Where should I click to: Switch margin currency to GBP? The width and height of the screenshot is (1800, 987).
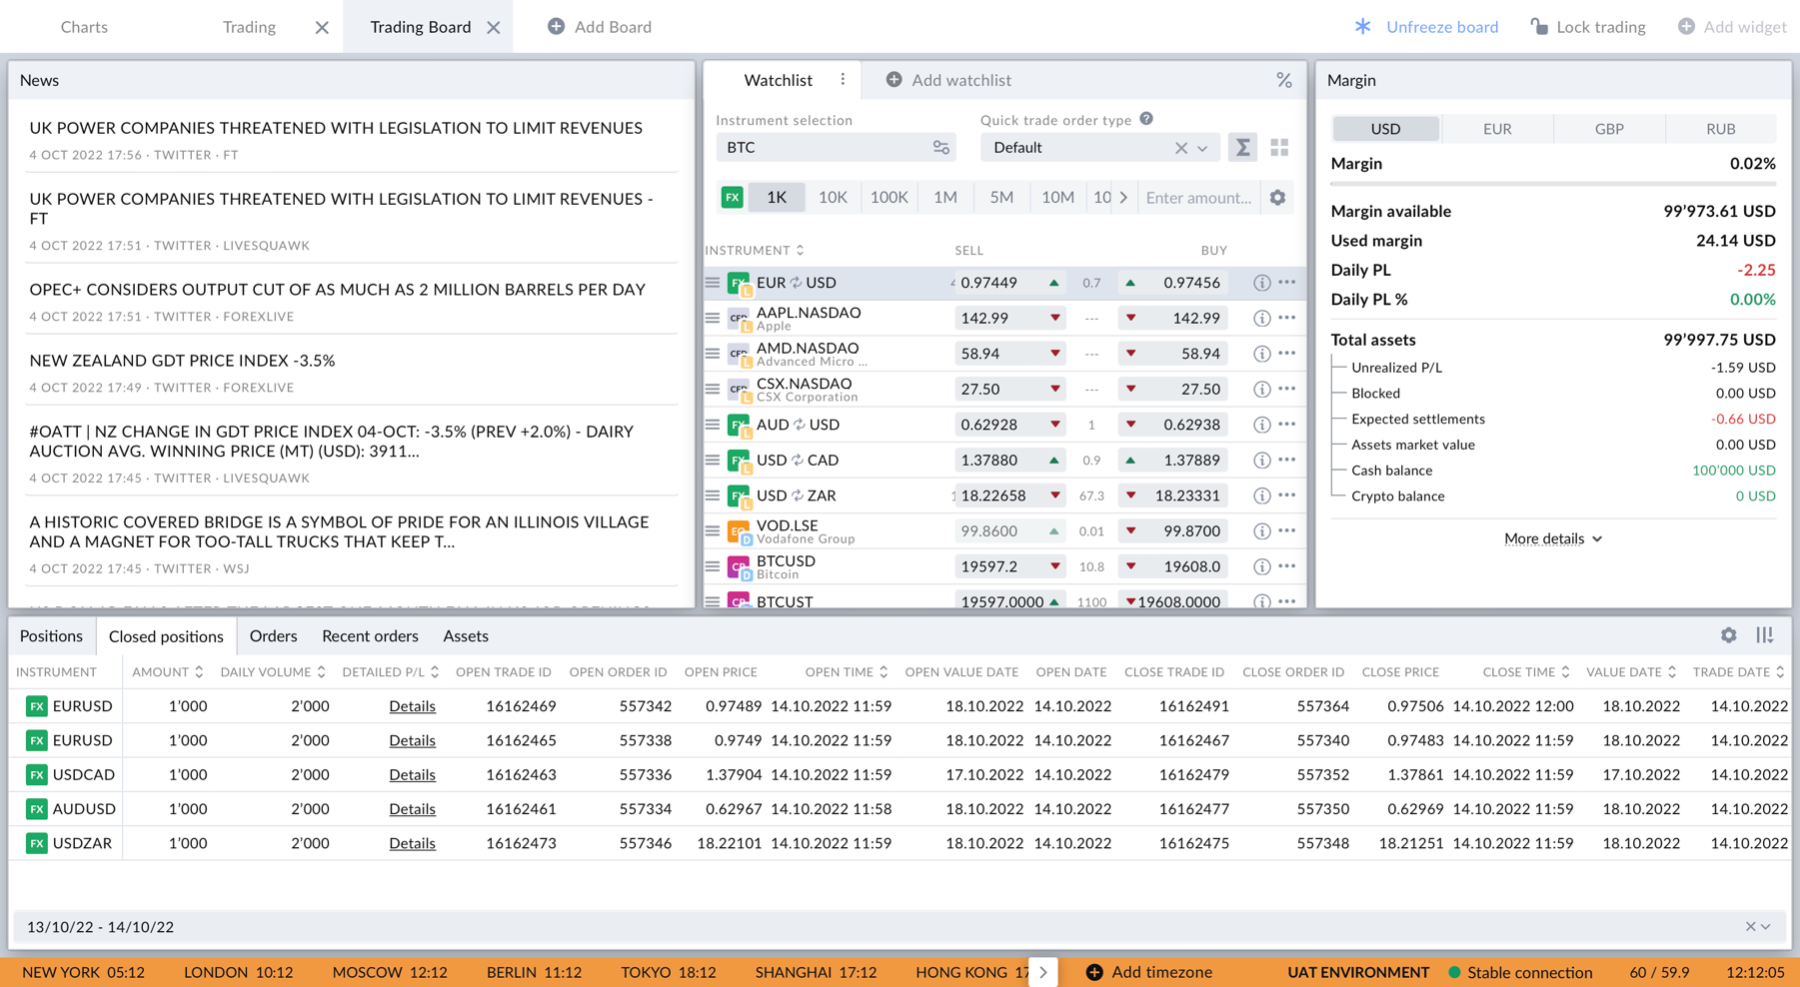1609,129
